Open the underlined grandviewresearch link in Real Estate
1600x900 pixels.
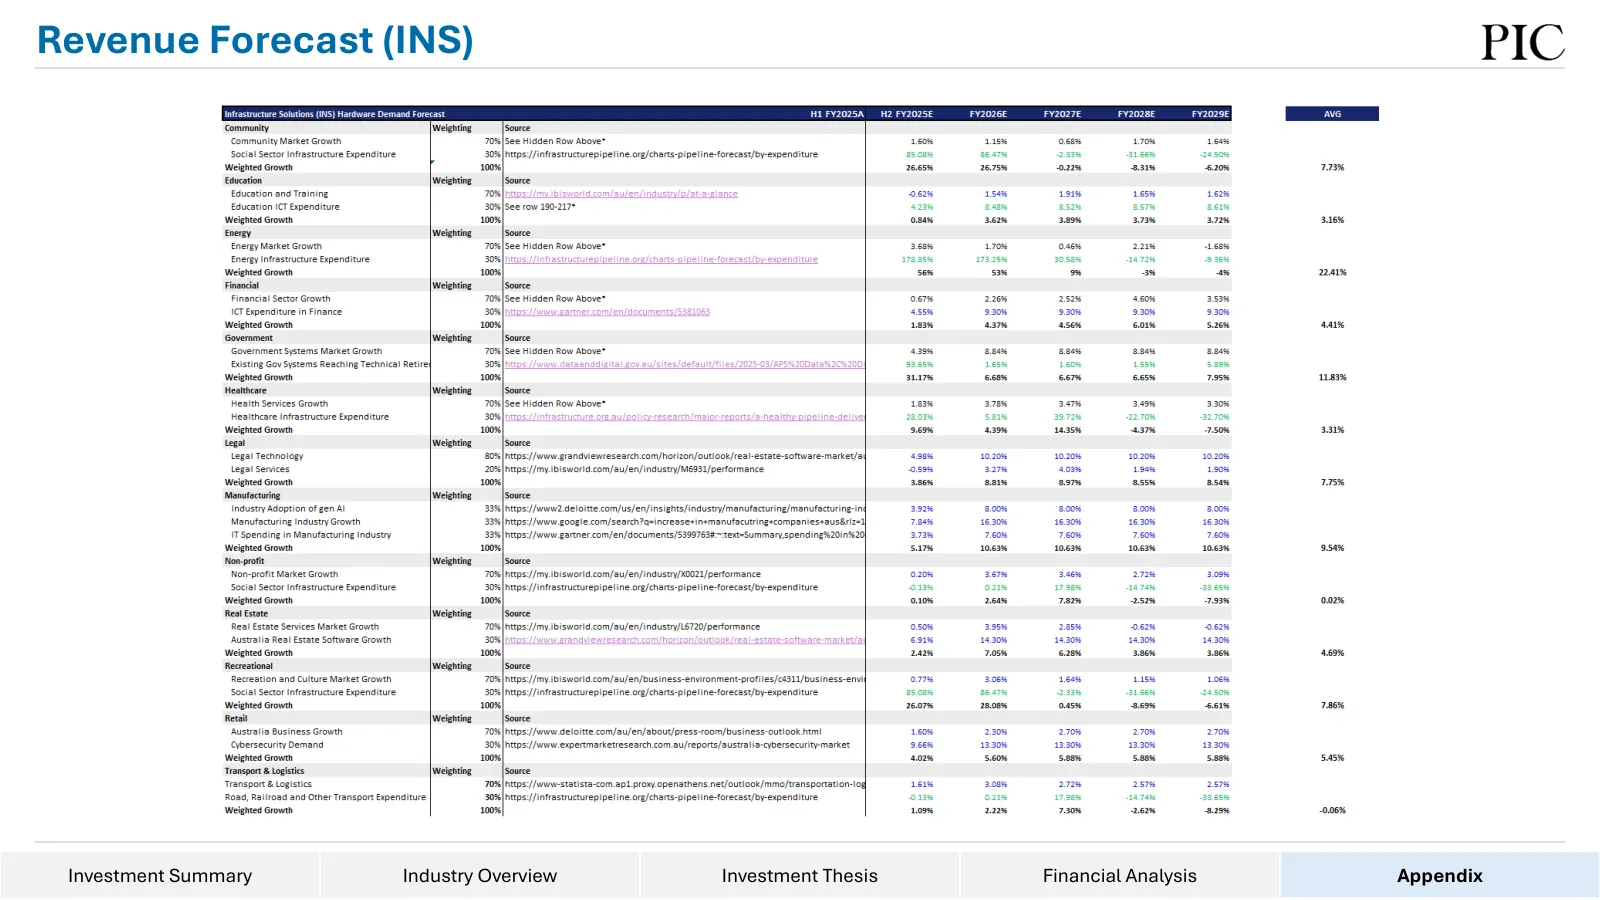point(685,640)
